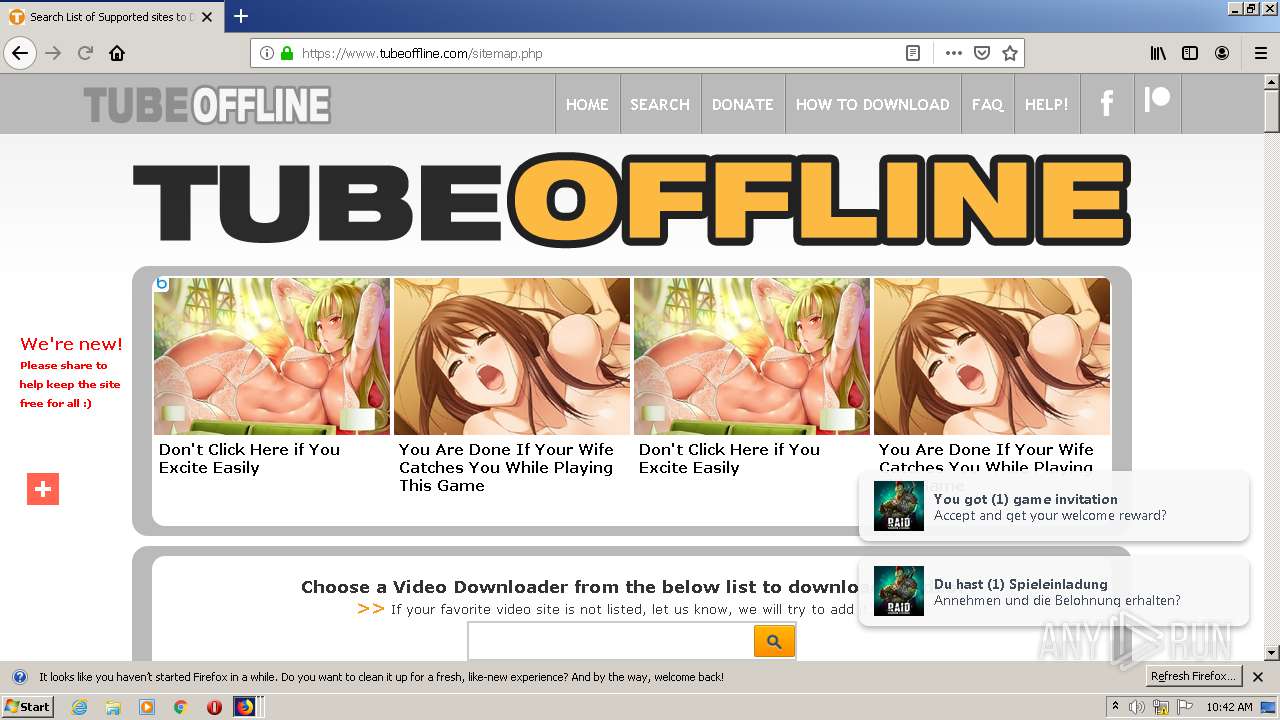Click the page scrollbar down arrow
Viewport: 1280px width, 720px height.
[1272, 653]
